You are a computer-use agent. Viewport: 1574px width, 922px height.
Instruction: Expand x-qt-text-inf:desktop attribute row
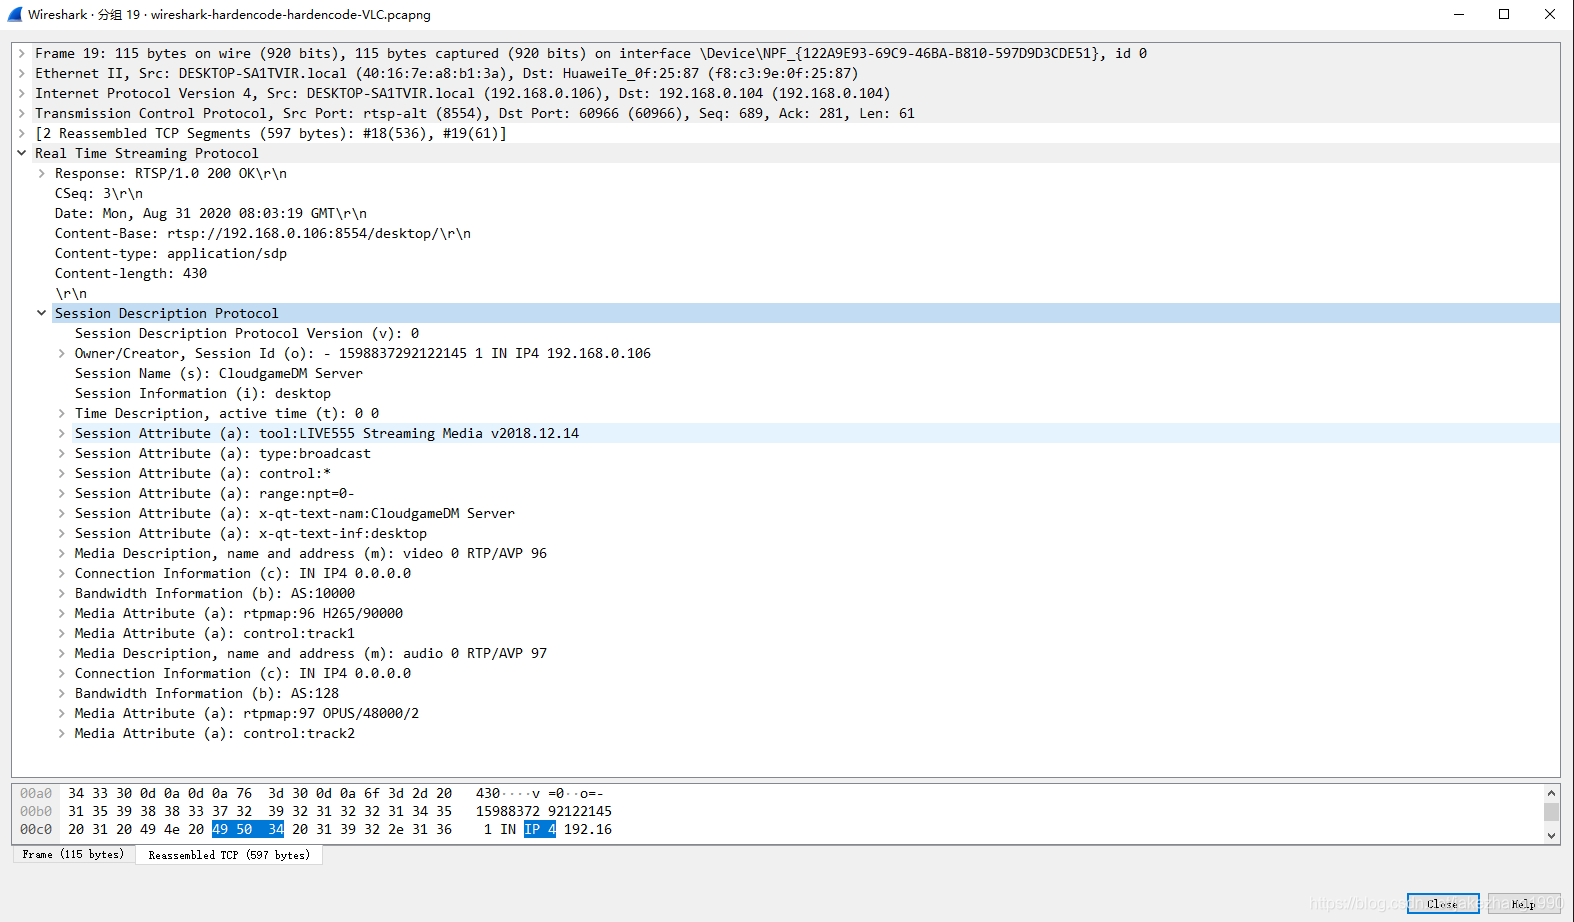[62, 533]
